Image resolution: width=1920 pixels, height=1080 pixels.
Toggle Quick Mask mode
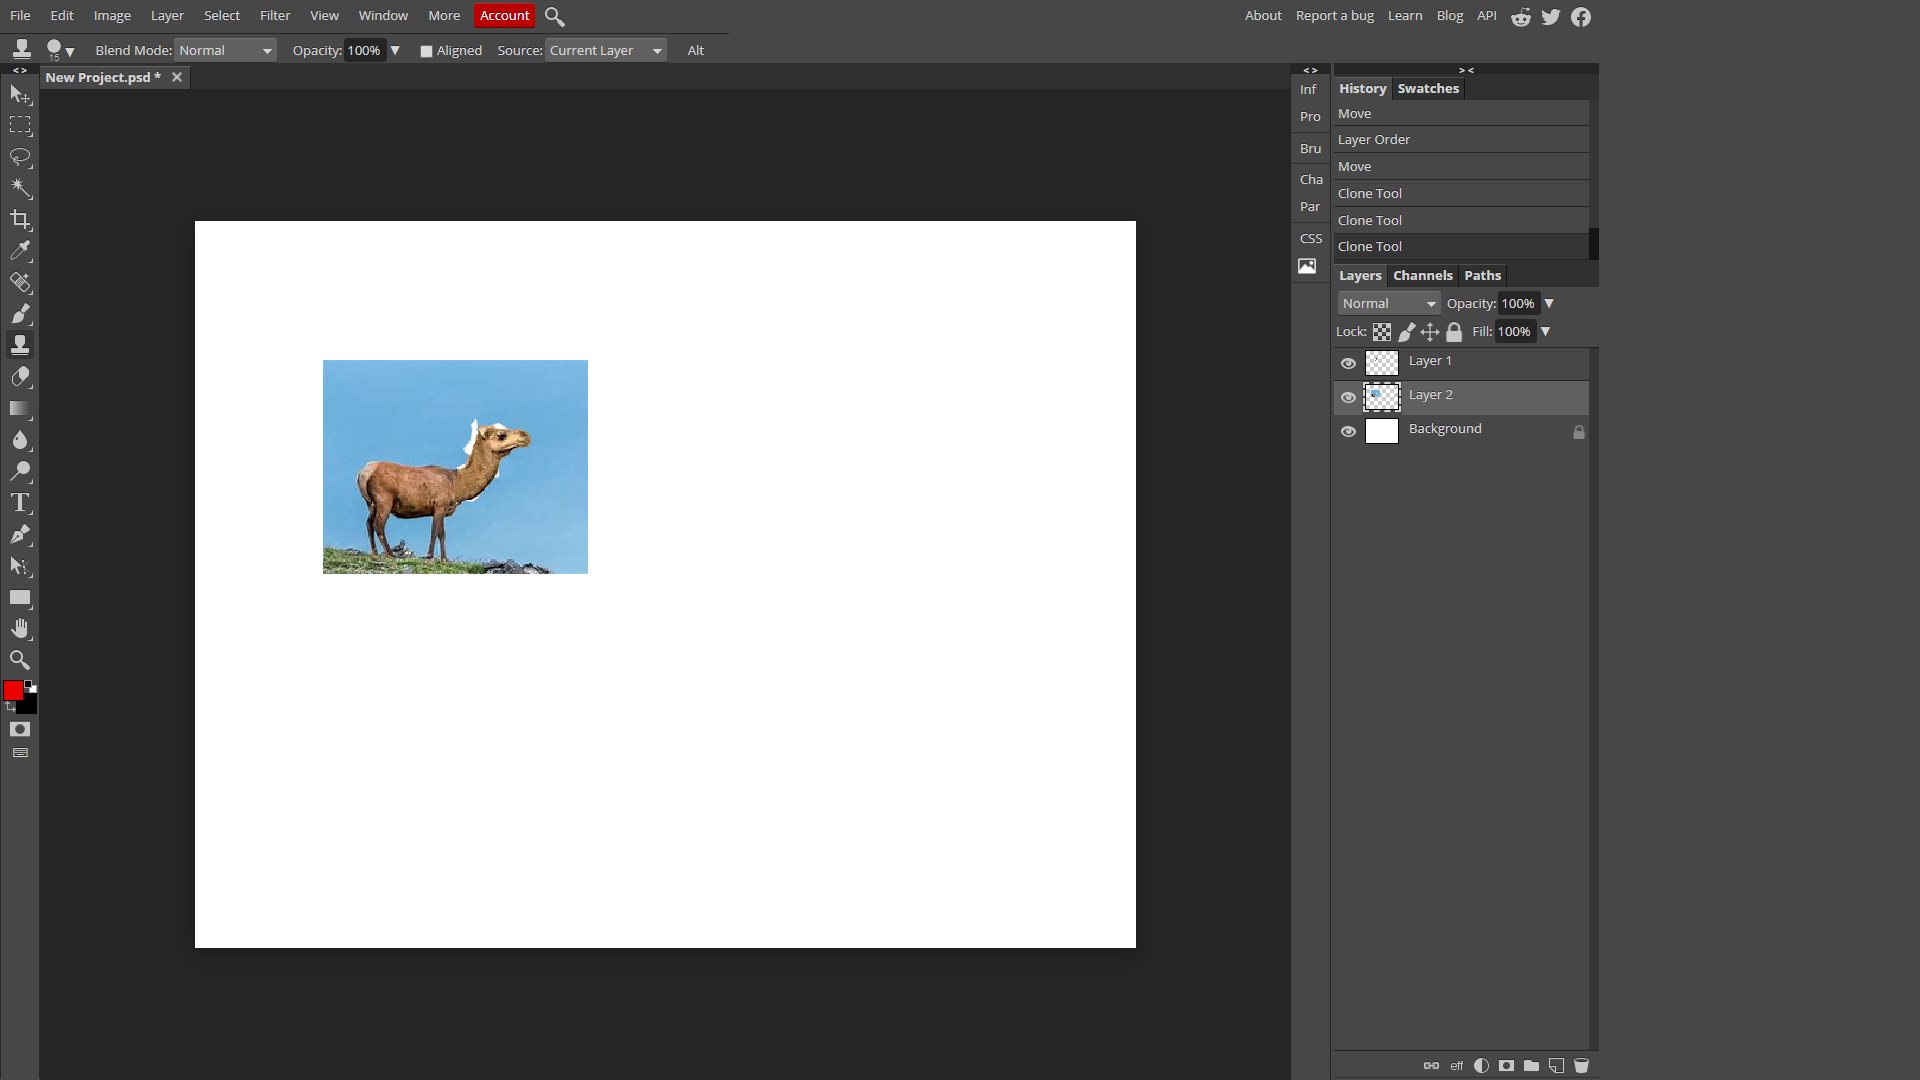click(20, 729)
